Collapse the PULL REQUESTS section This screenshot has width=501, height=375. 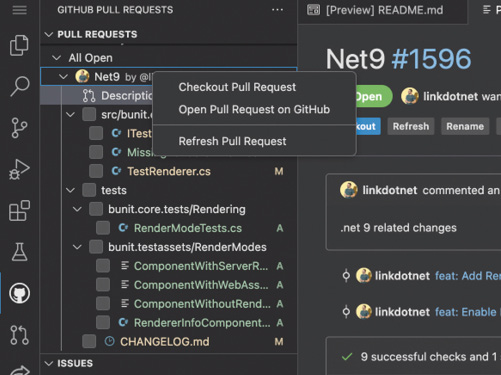(49, 34)
